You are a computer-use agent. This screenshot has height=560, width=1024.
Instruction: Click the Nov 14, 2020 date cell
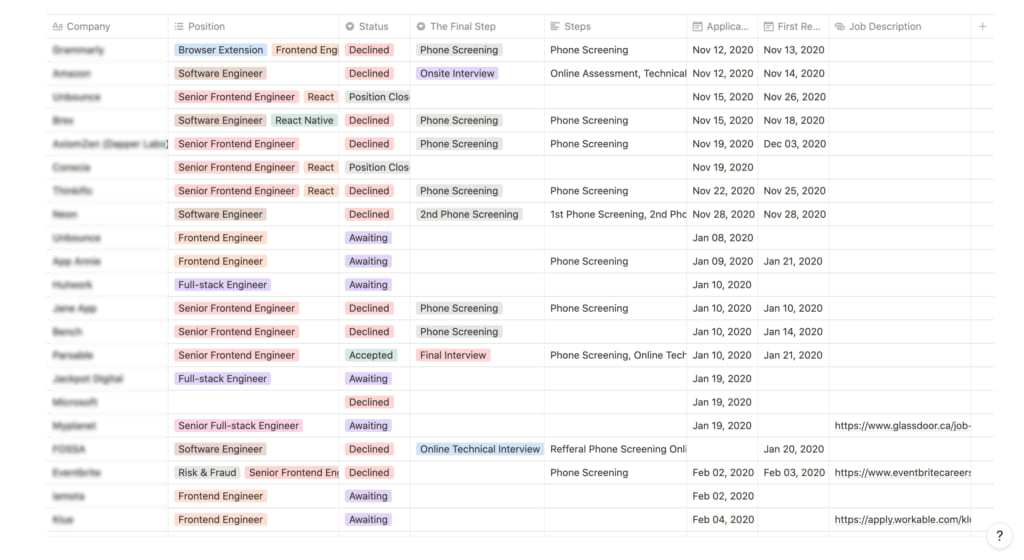click(793, 74)
